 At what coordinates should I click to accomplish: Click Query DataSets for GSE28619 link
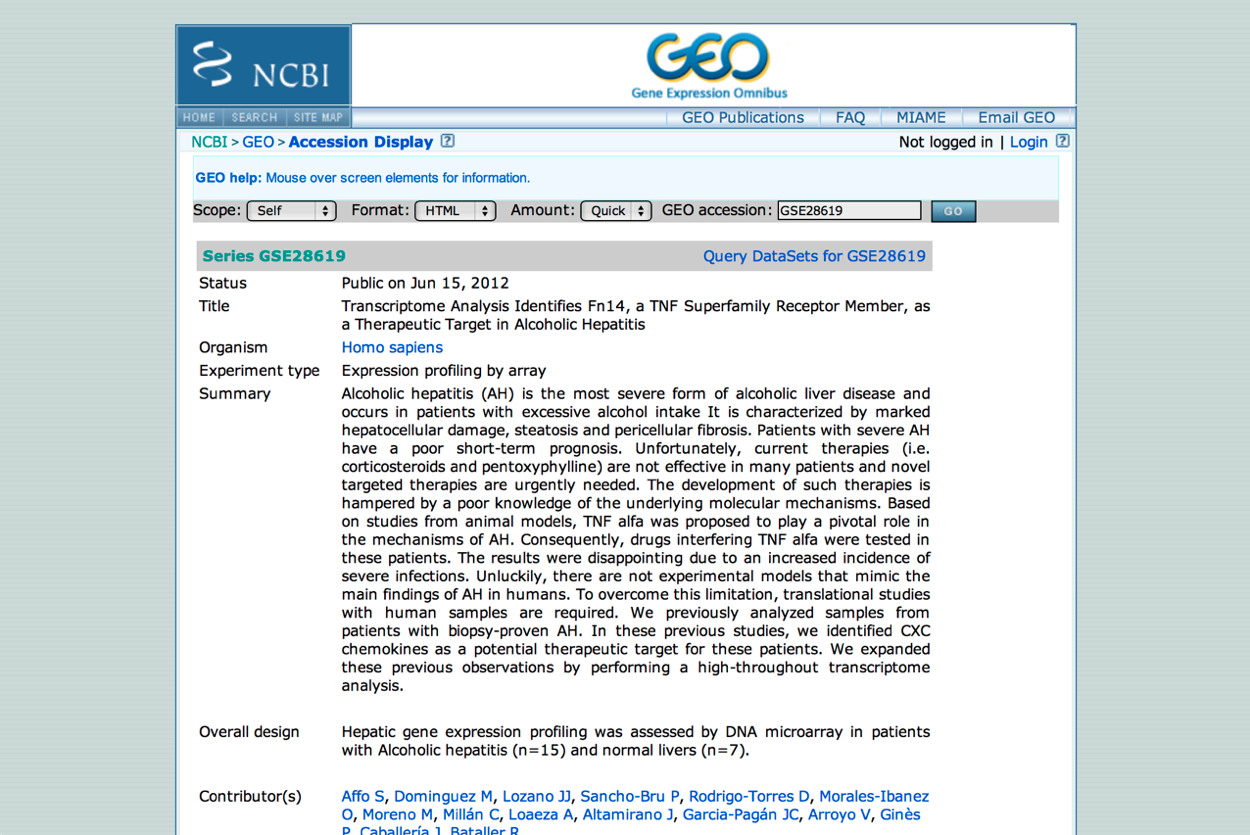814,256
